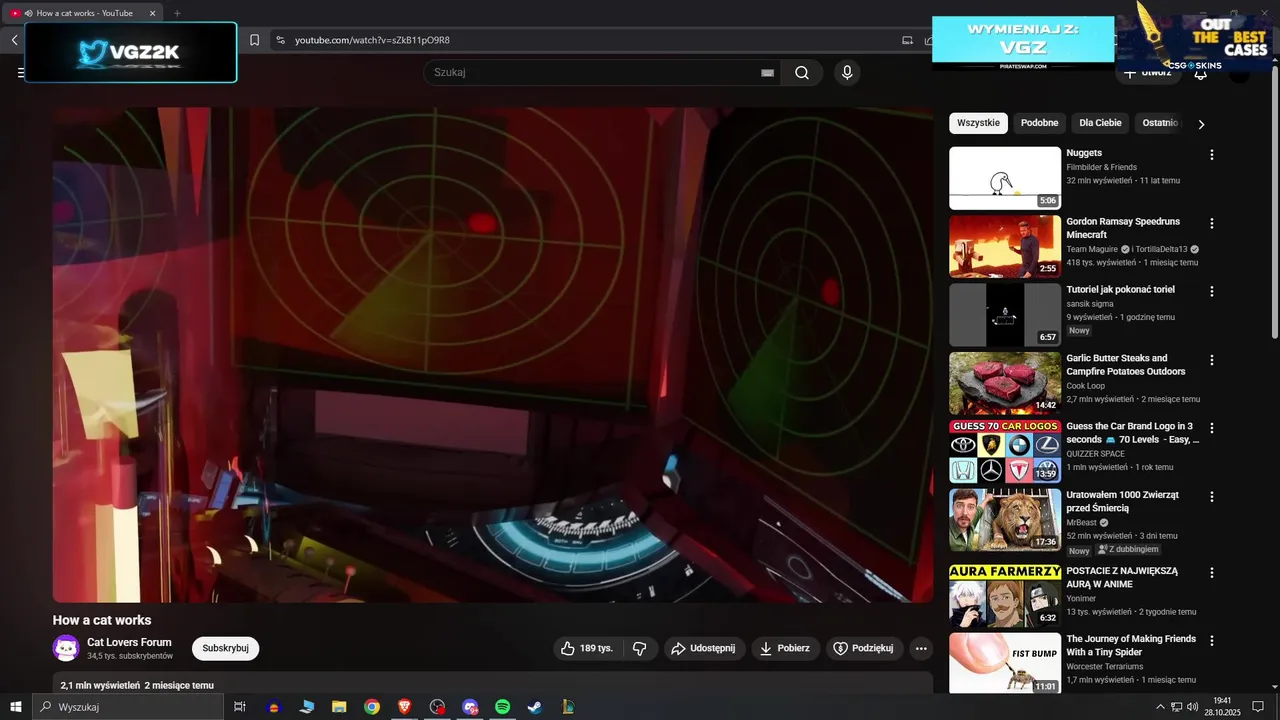
Task: Switch to How a cat works browser tab
Action: click(85, 13)
